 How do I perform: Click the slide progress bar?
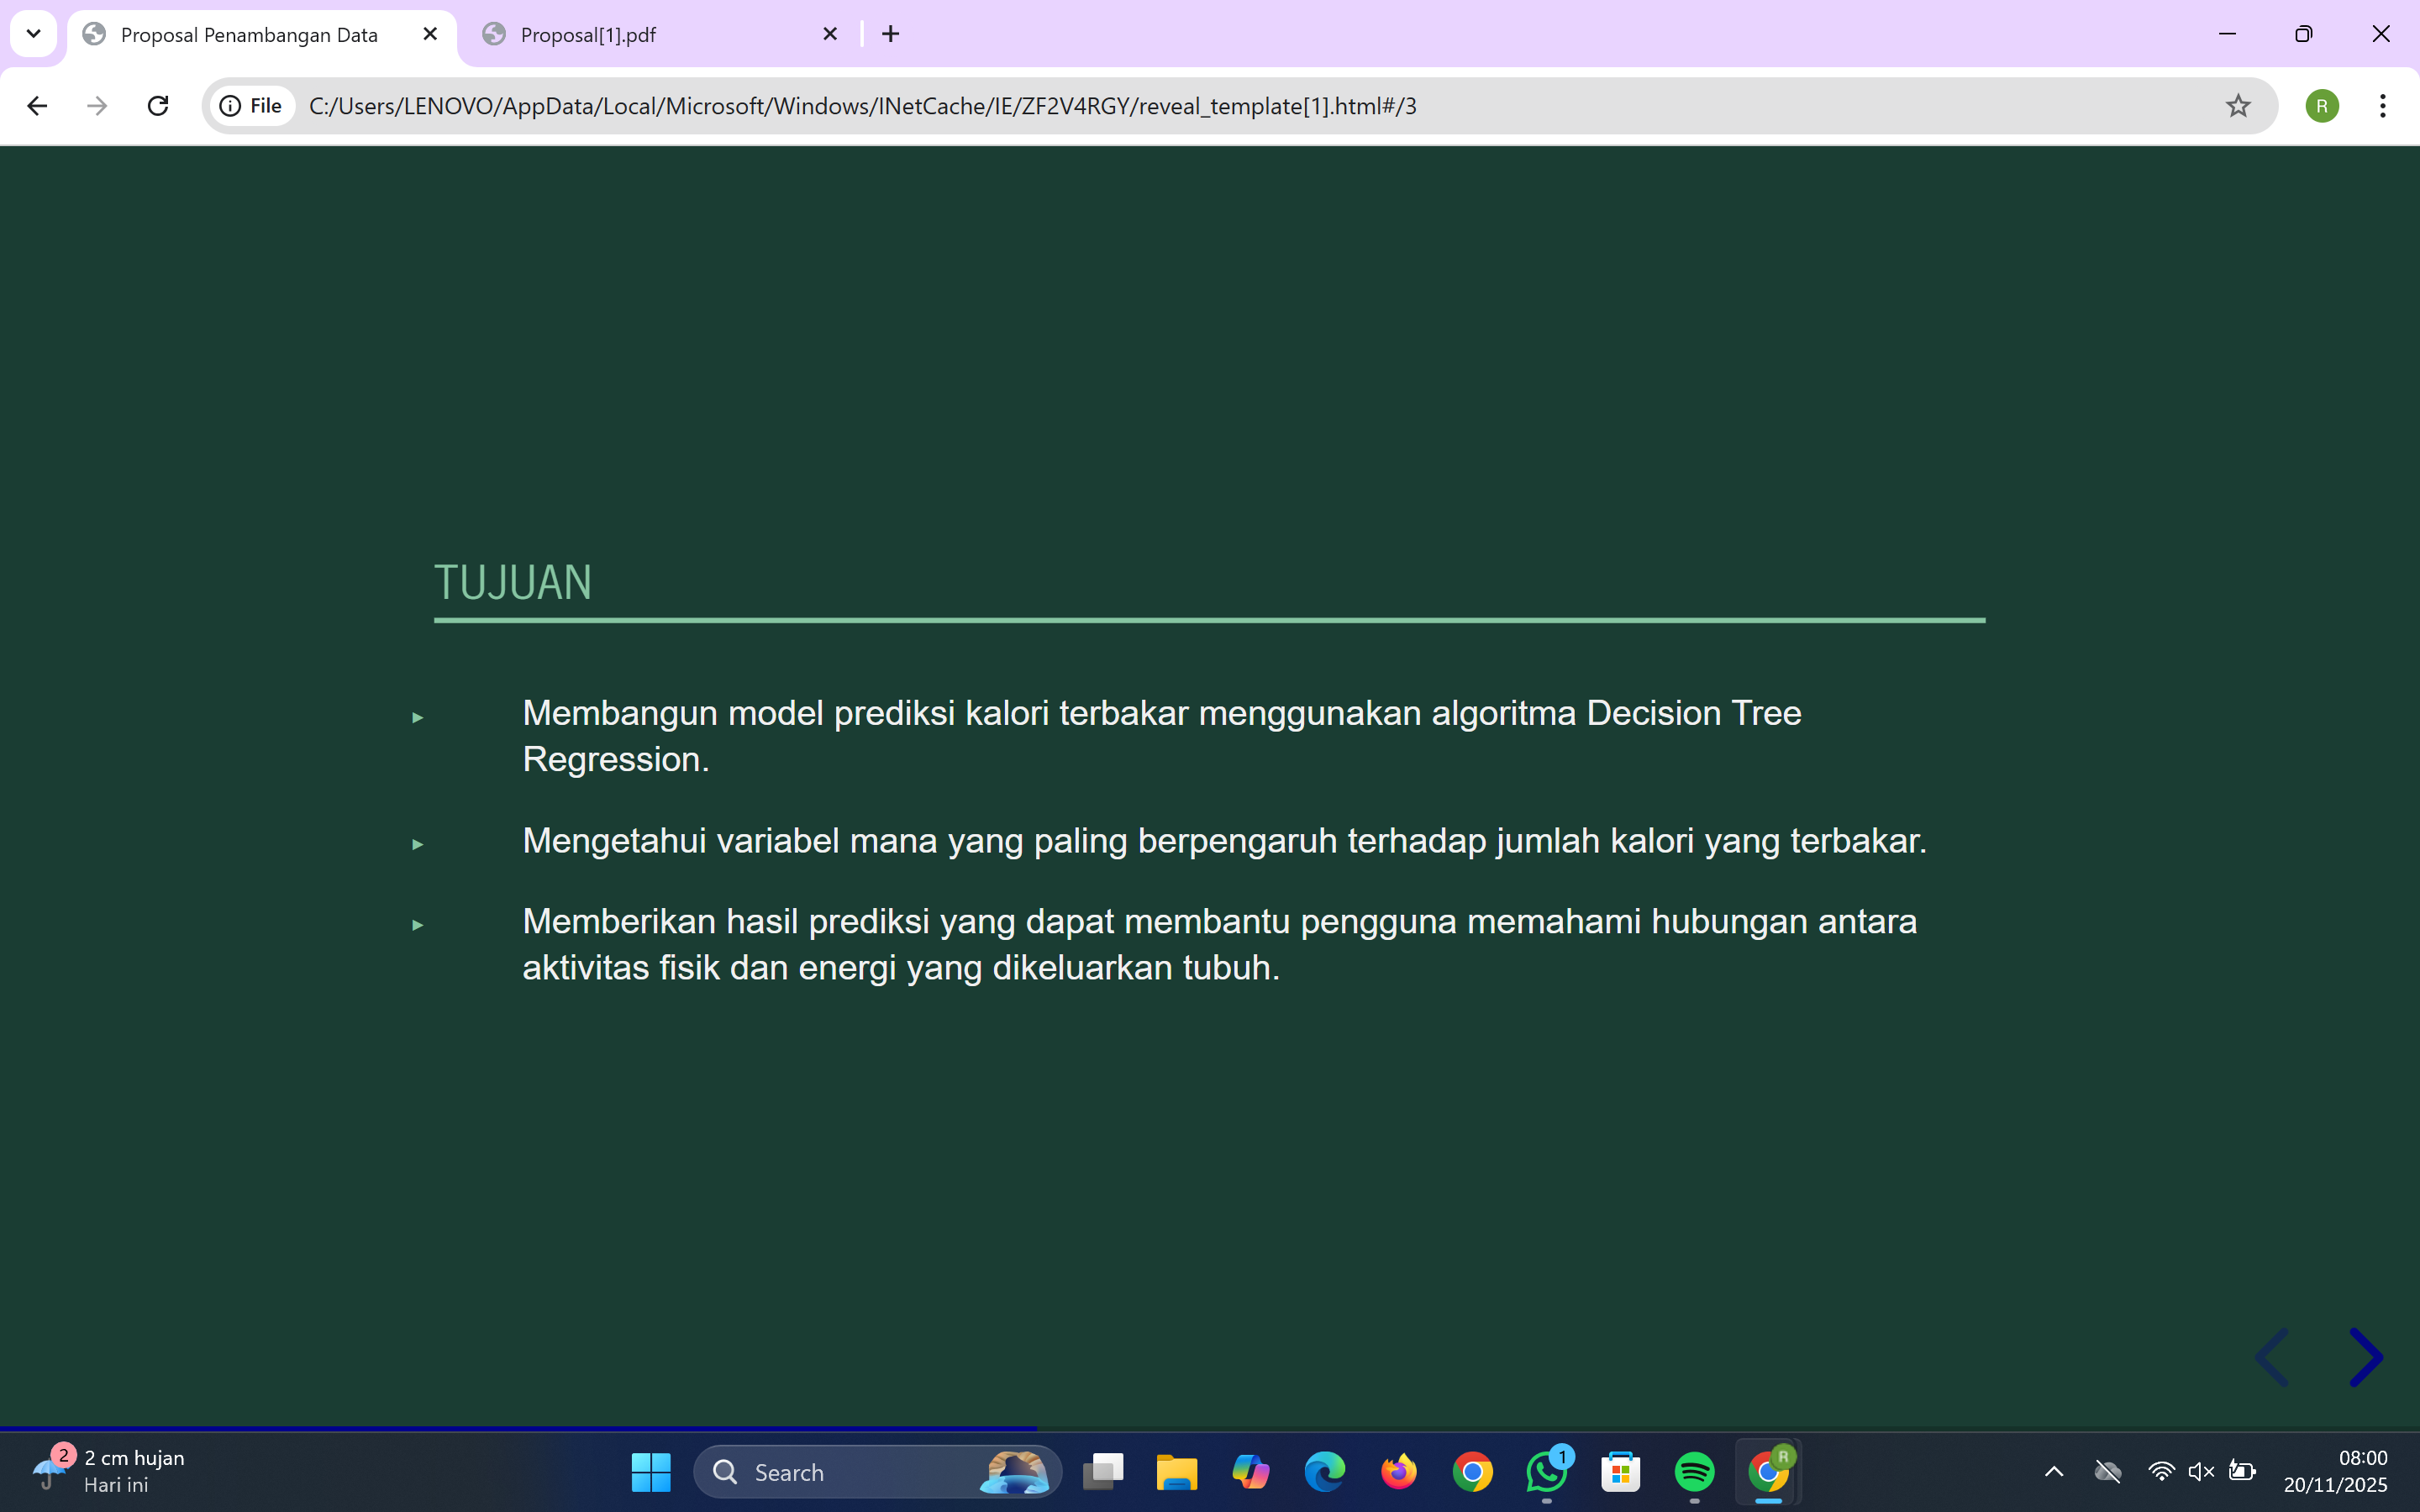1210,1428
